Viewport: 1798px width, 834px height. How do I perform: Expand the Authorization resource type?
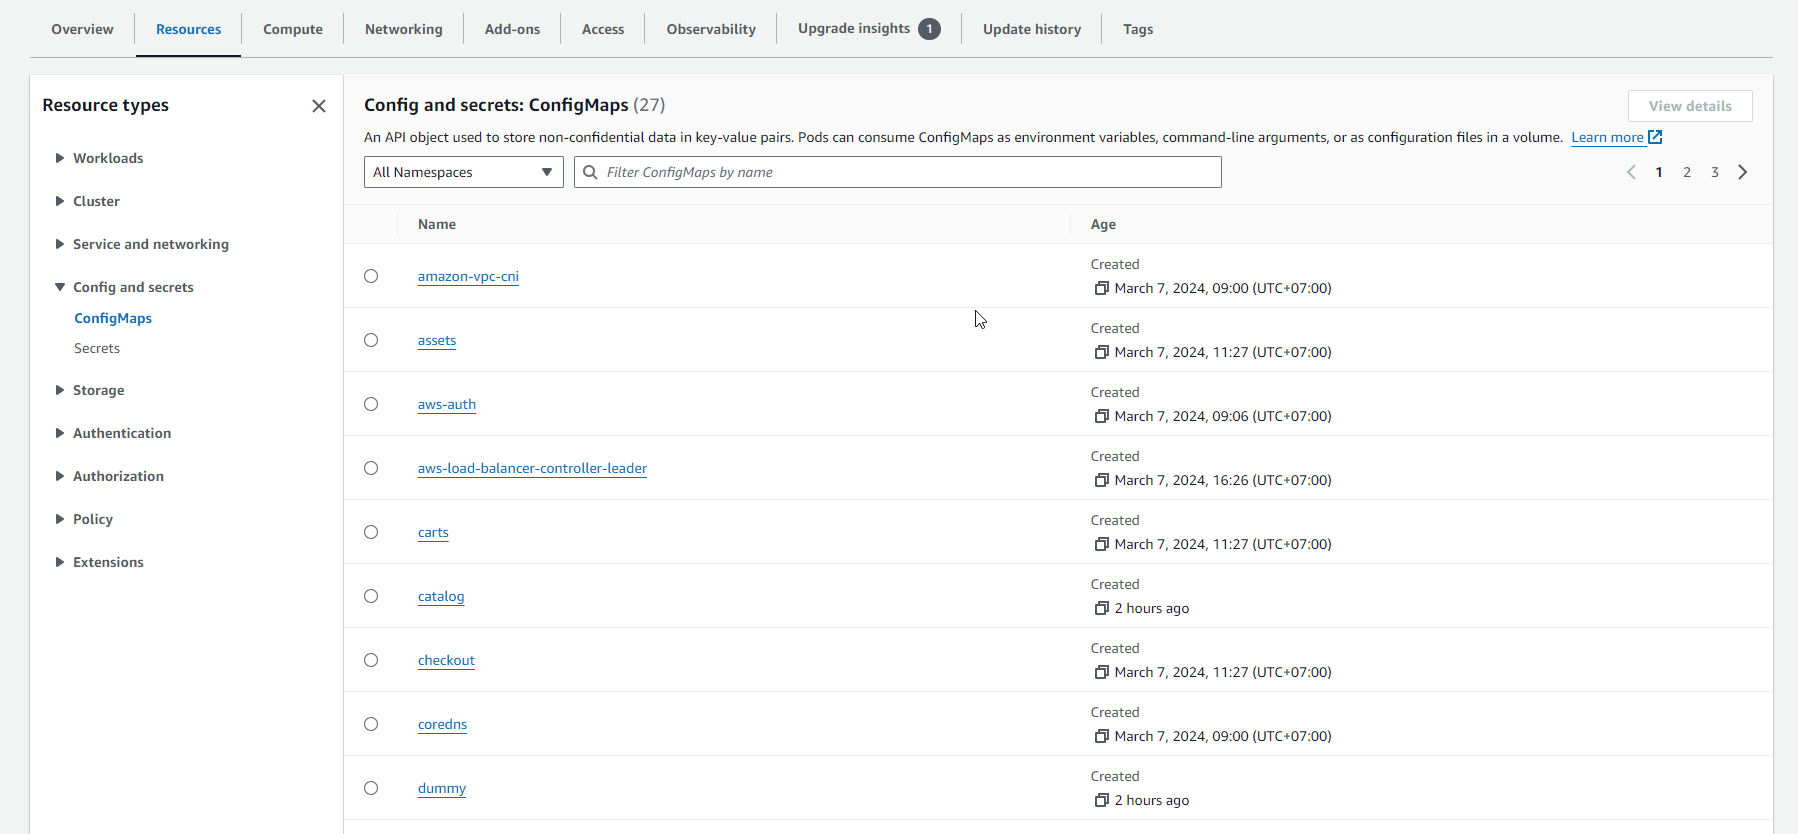click(x=60, y=476)
